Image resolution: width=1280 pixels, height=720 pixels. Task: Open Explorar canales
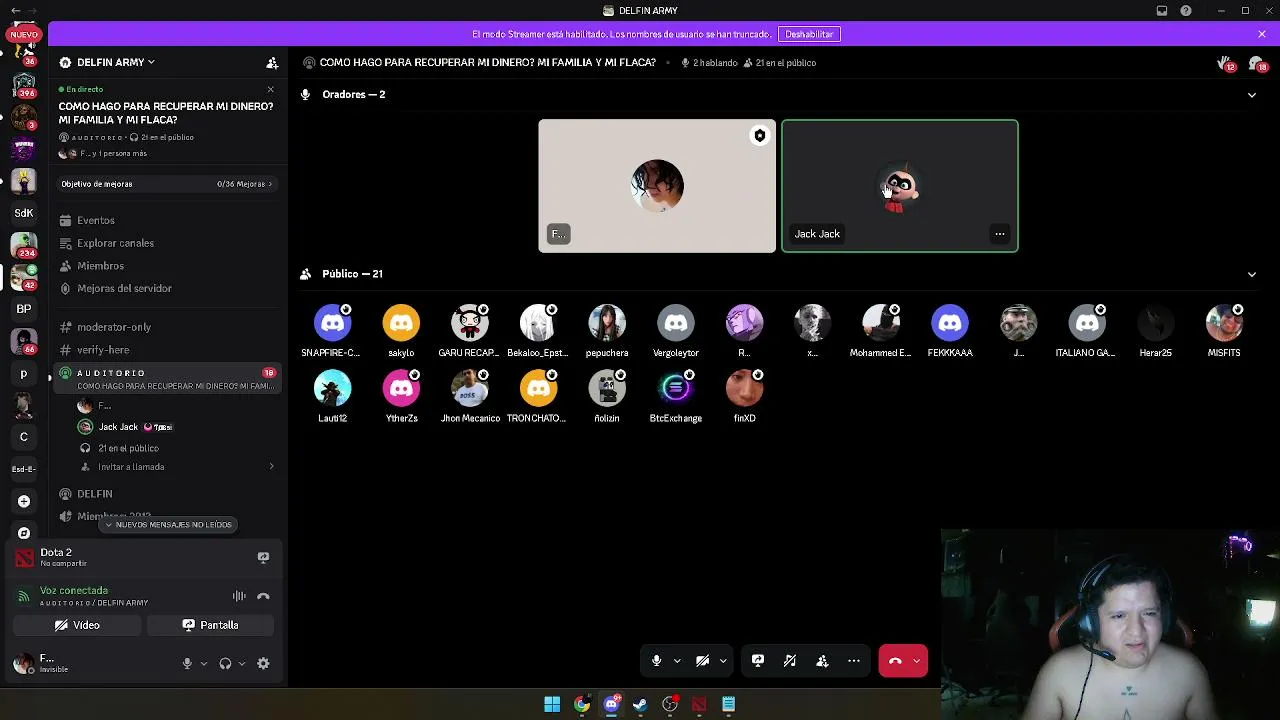tap(115, 243)
